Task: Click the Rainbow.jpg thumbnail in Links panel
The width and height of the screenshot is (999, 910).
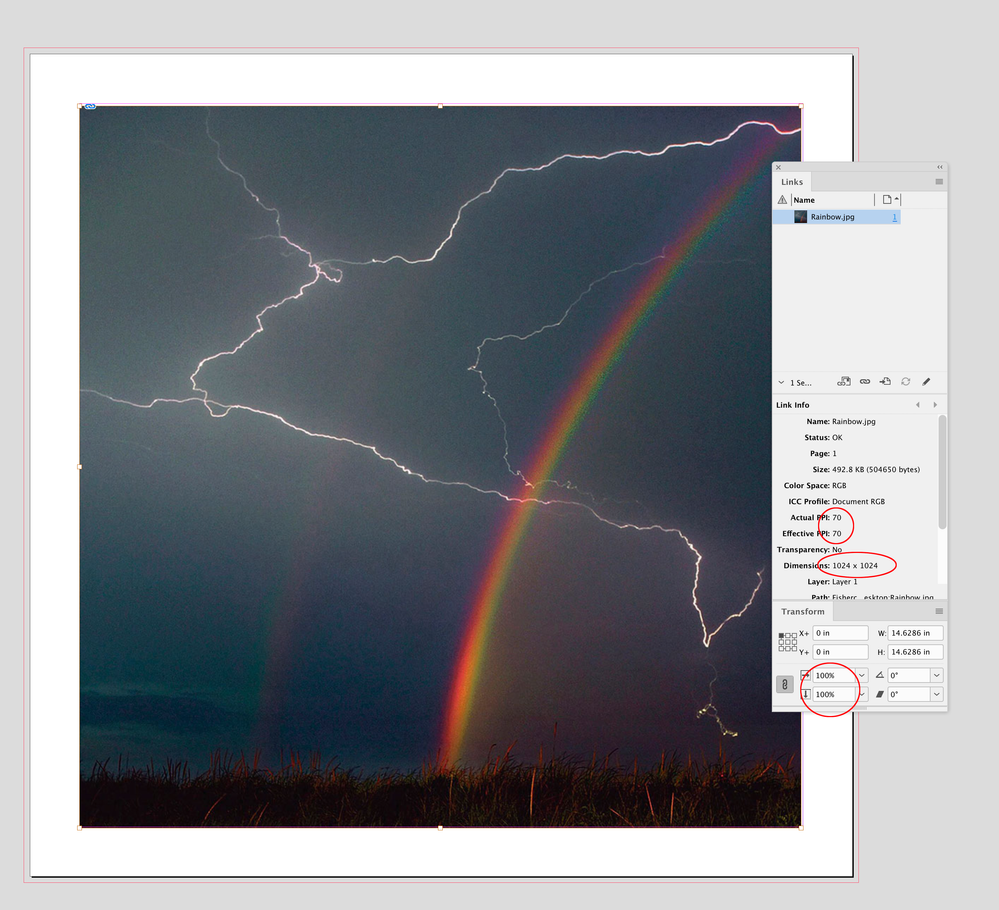Action: tap(800, 217)
